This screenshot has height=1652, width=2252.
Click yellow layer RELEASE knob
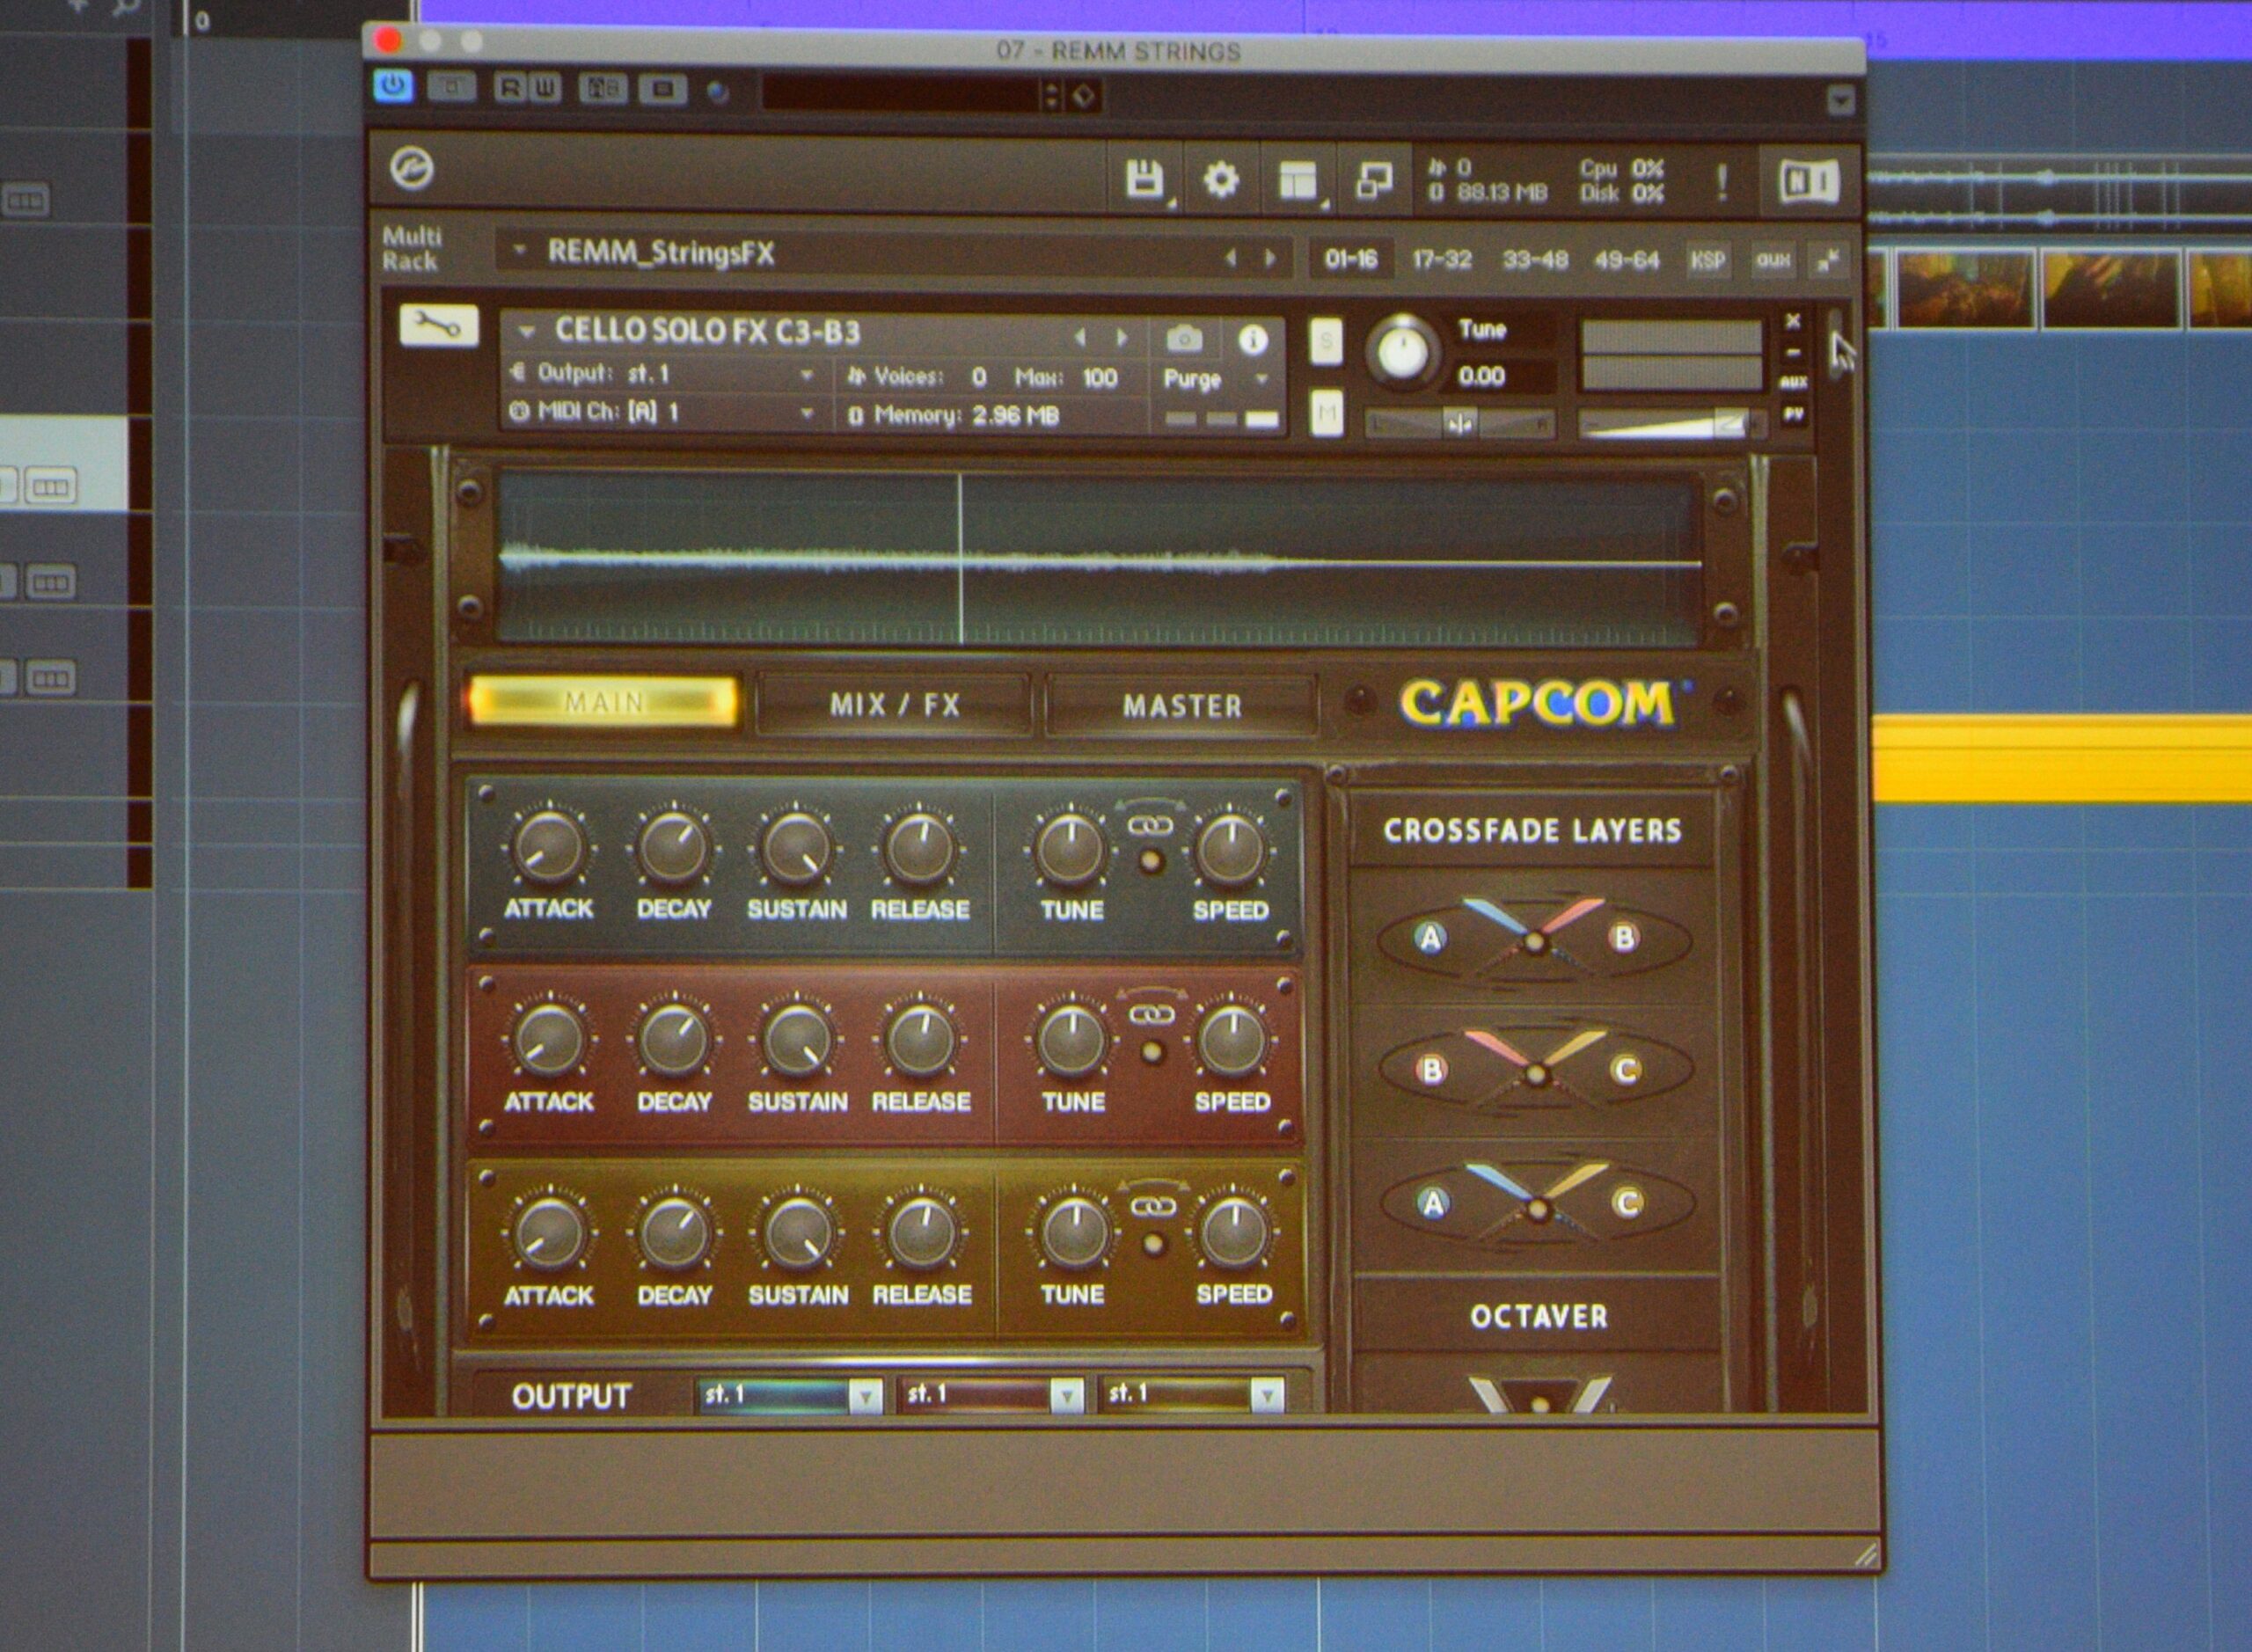[922, 1233]
